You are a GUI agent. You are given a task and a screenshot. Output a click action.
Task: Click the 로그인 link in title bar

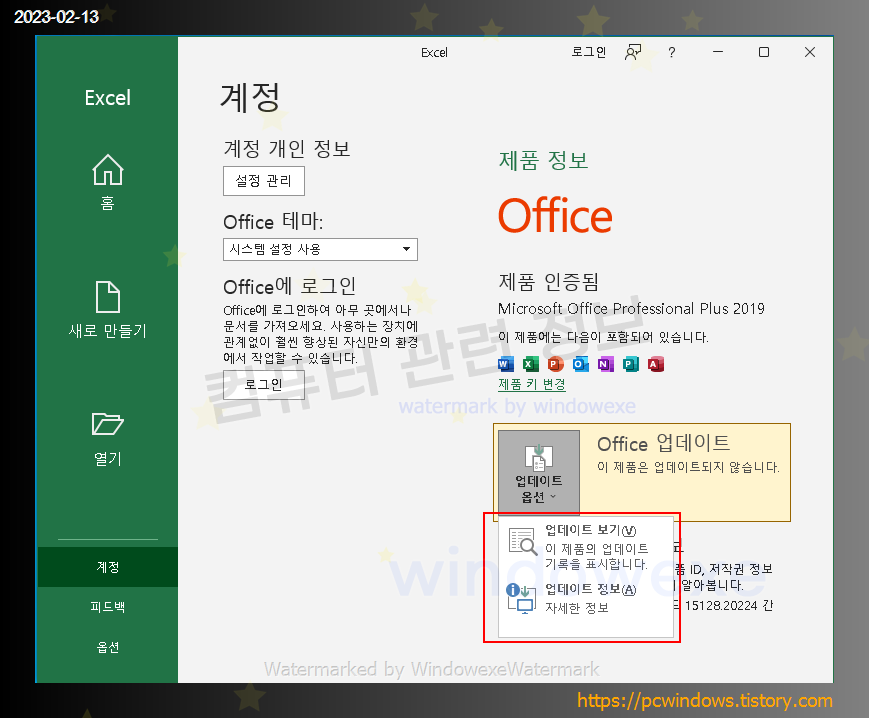point(589,52)
